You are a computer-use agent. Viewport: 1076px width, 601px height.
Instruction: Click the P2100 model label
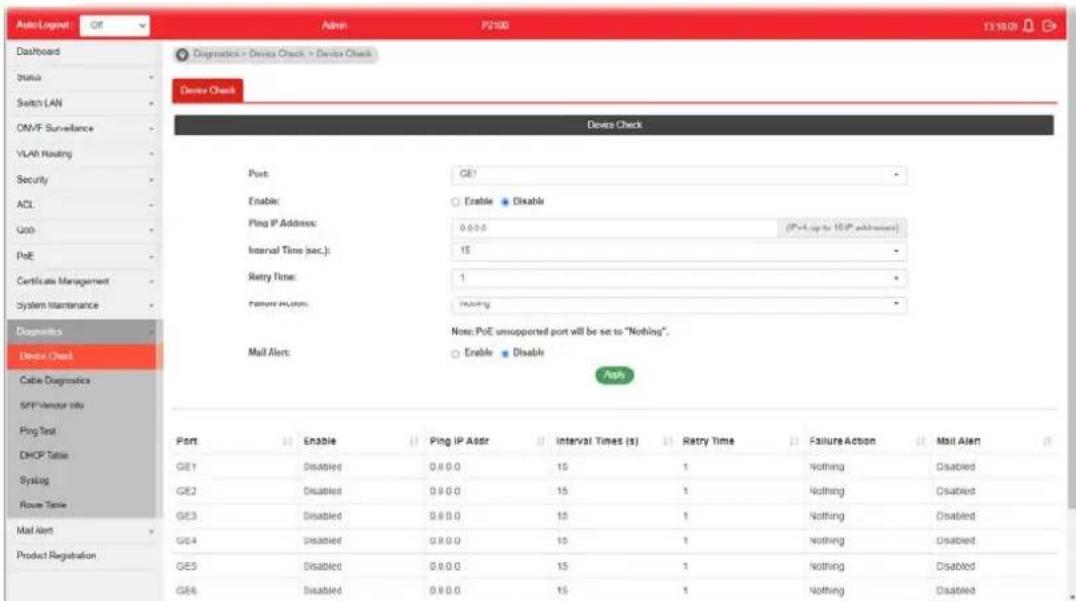coord(495,25)
